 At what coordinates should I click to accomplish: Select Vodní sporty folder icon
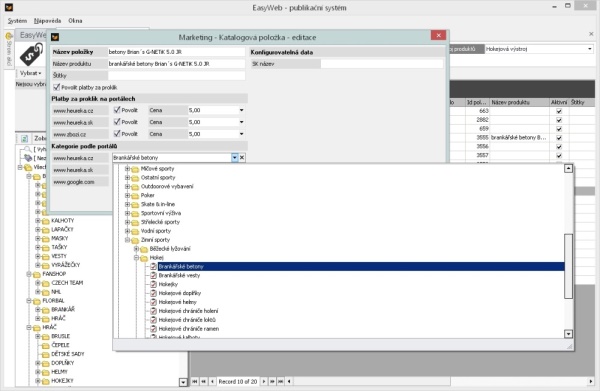tap(135, 231)
